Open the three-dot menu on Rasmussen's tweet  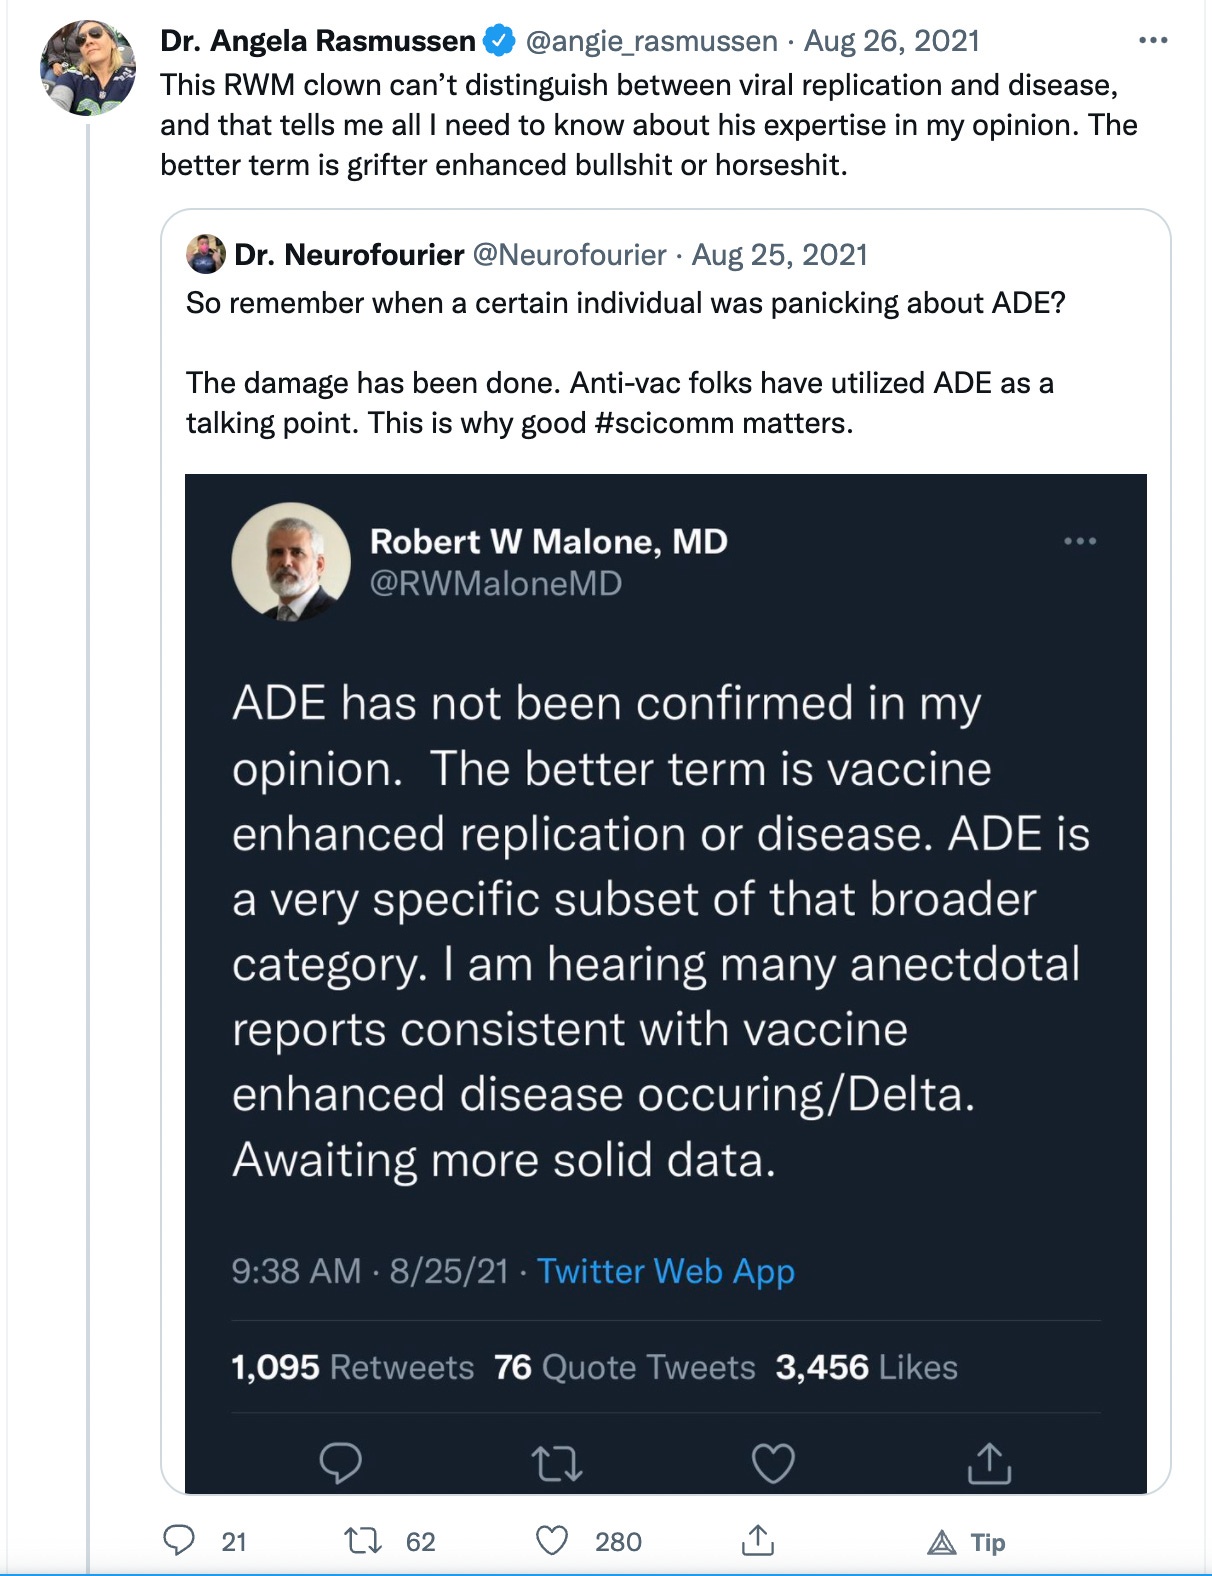pos(1153,41)
